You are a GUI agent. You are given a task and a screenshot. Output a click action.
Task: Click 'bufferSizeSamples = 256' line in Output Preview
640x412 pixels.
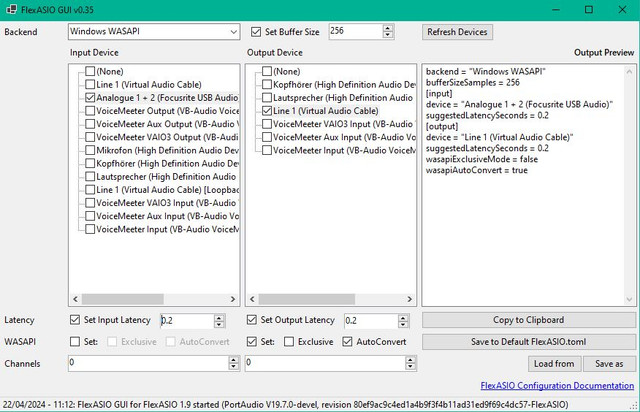pyautogui.click(x=473, y=82)
